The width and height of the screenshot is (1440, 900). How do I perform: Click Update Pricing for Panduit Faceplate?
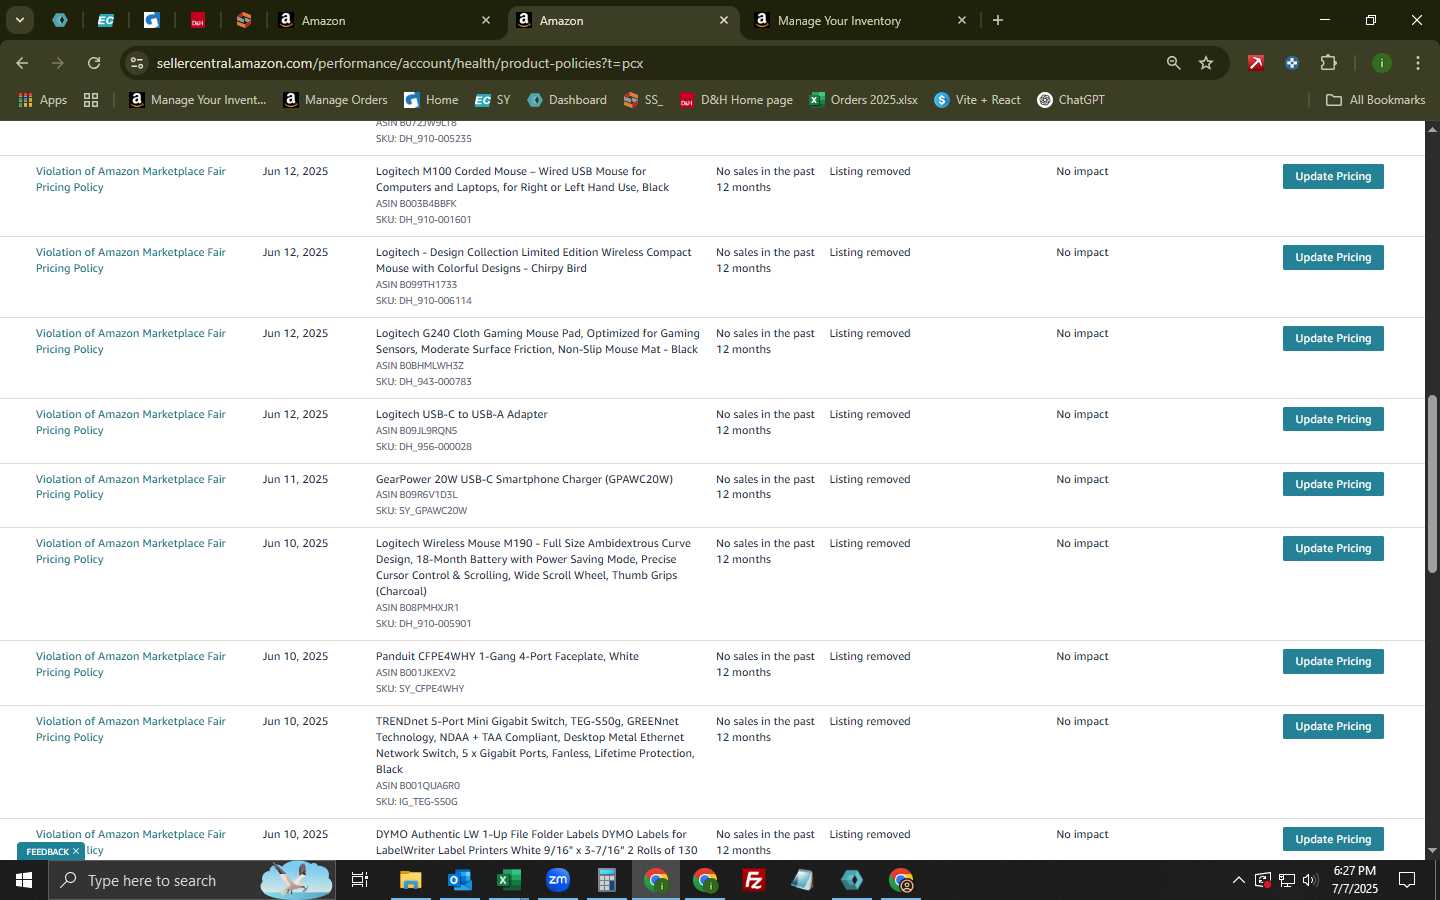(x=1333, y=661)
